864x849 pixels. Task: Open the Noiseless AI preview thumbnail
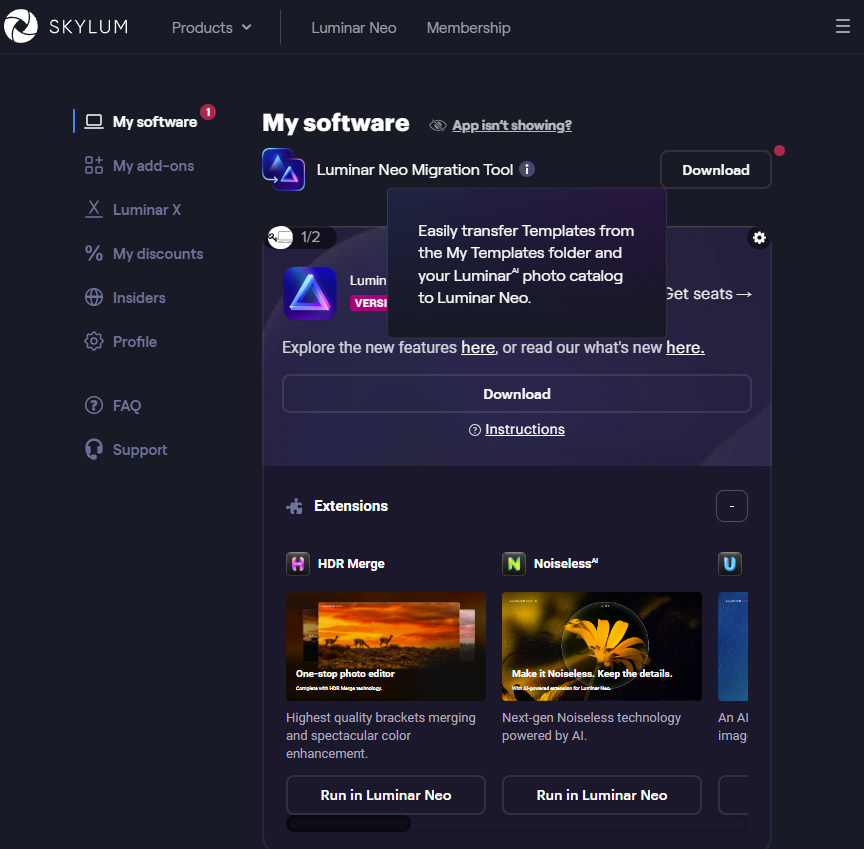pos(602,646)
